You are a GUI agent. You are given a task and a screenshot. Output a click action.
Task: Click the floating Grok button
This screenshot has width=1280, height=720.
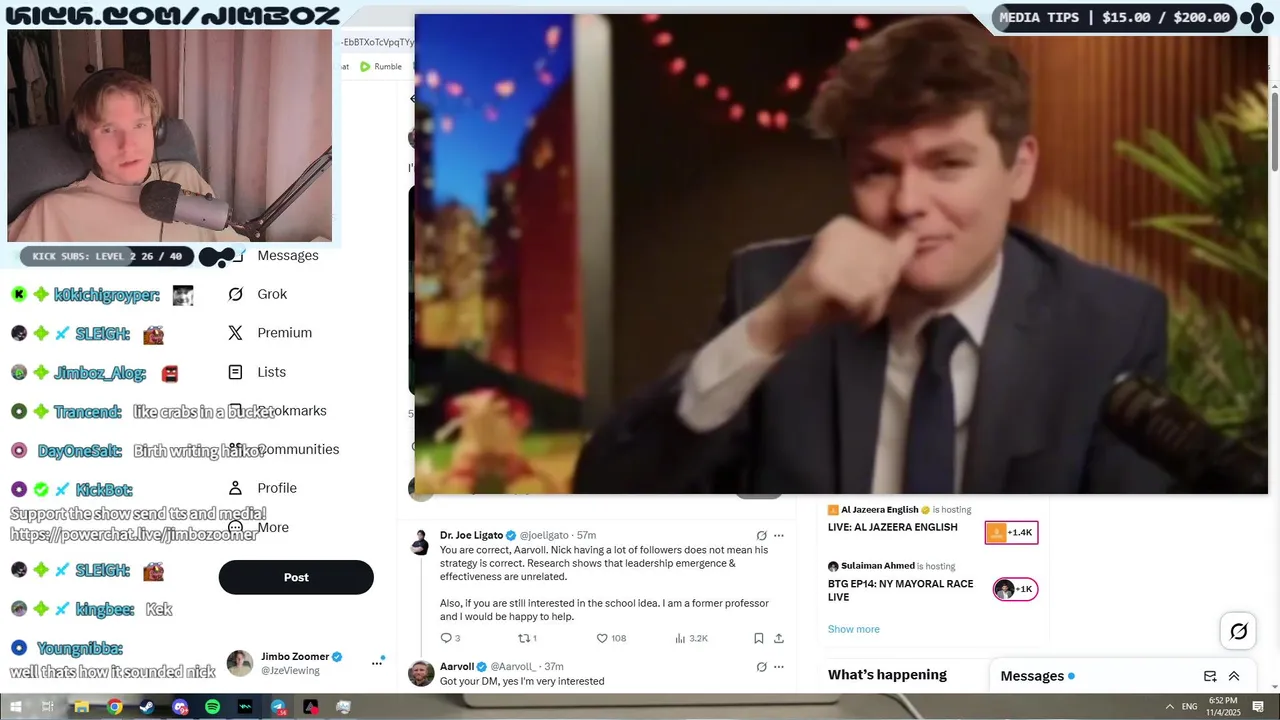1238,631
